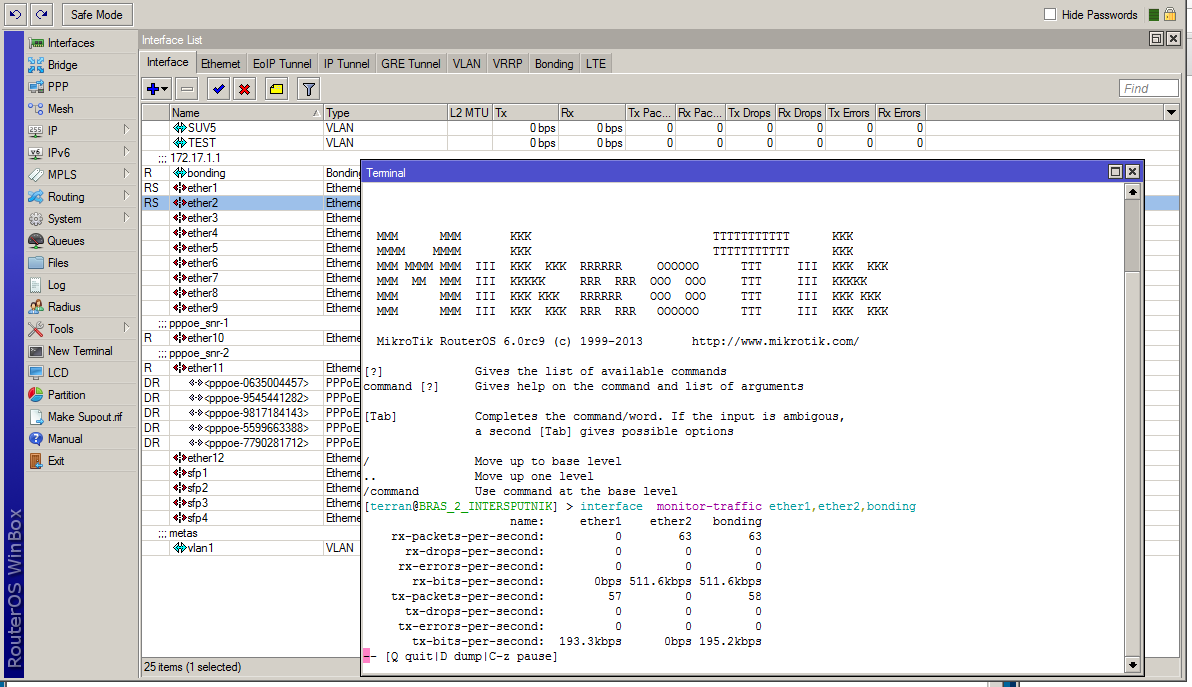This screenshot has width=1192, height=687.
Task: Switch to the IP Tunnel tab
Action: tap(347, 64)
